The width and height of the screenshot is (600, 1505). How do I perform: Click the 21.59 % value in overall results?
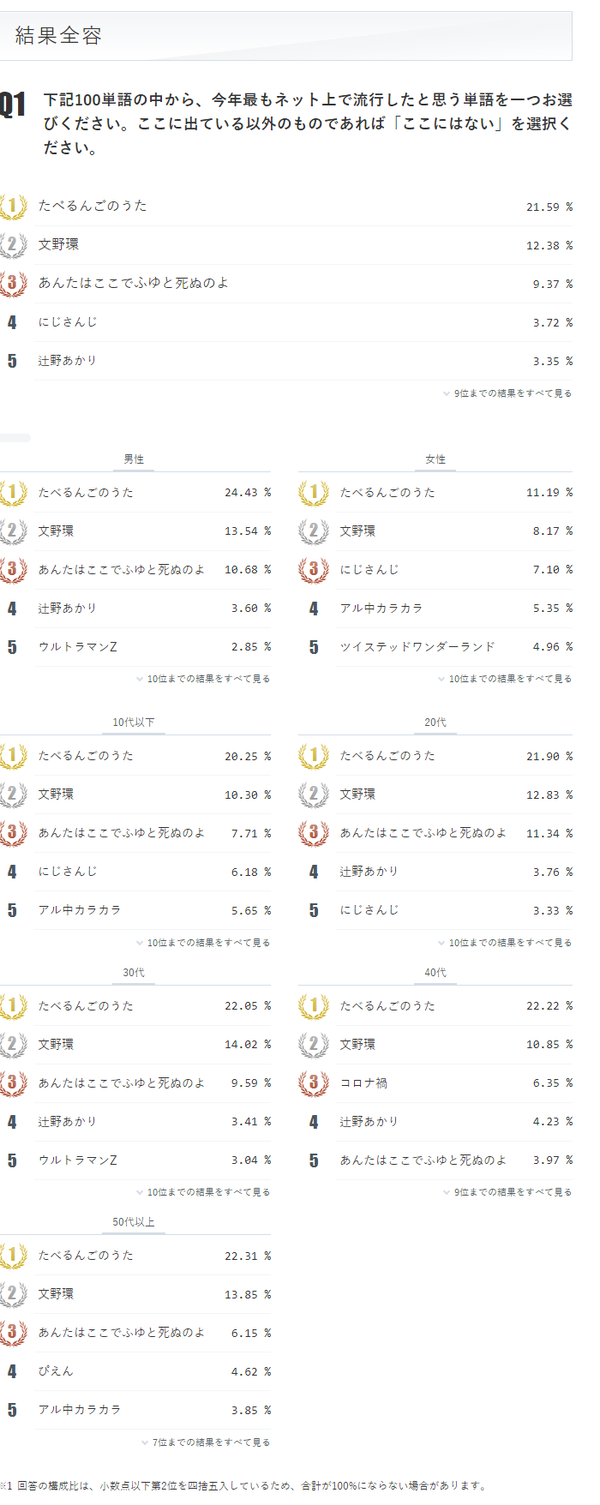coord(549,207)
